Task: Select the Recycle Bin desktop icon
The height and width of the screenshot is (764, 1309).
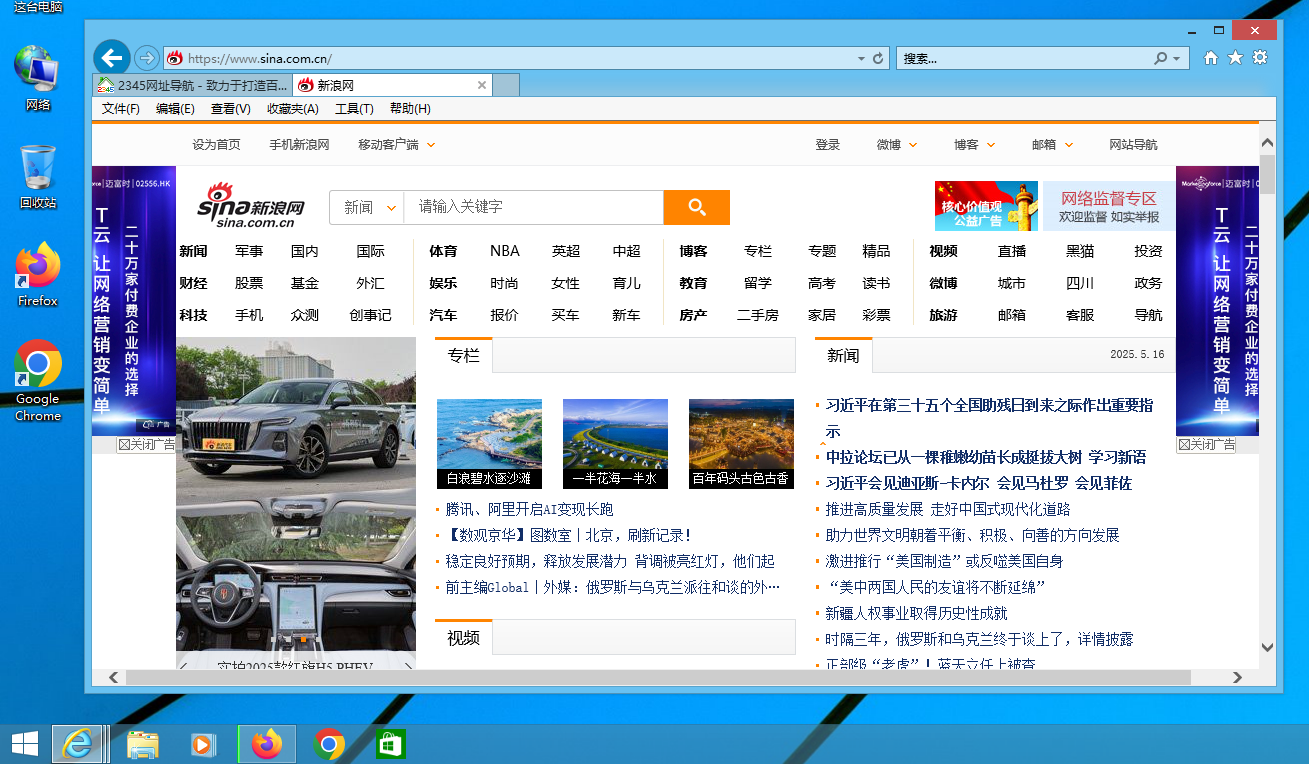Action: tap(38, 176)
